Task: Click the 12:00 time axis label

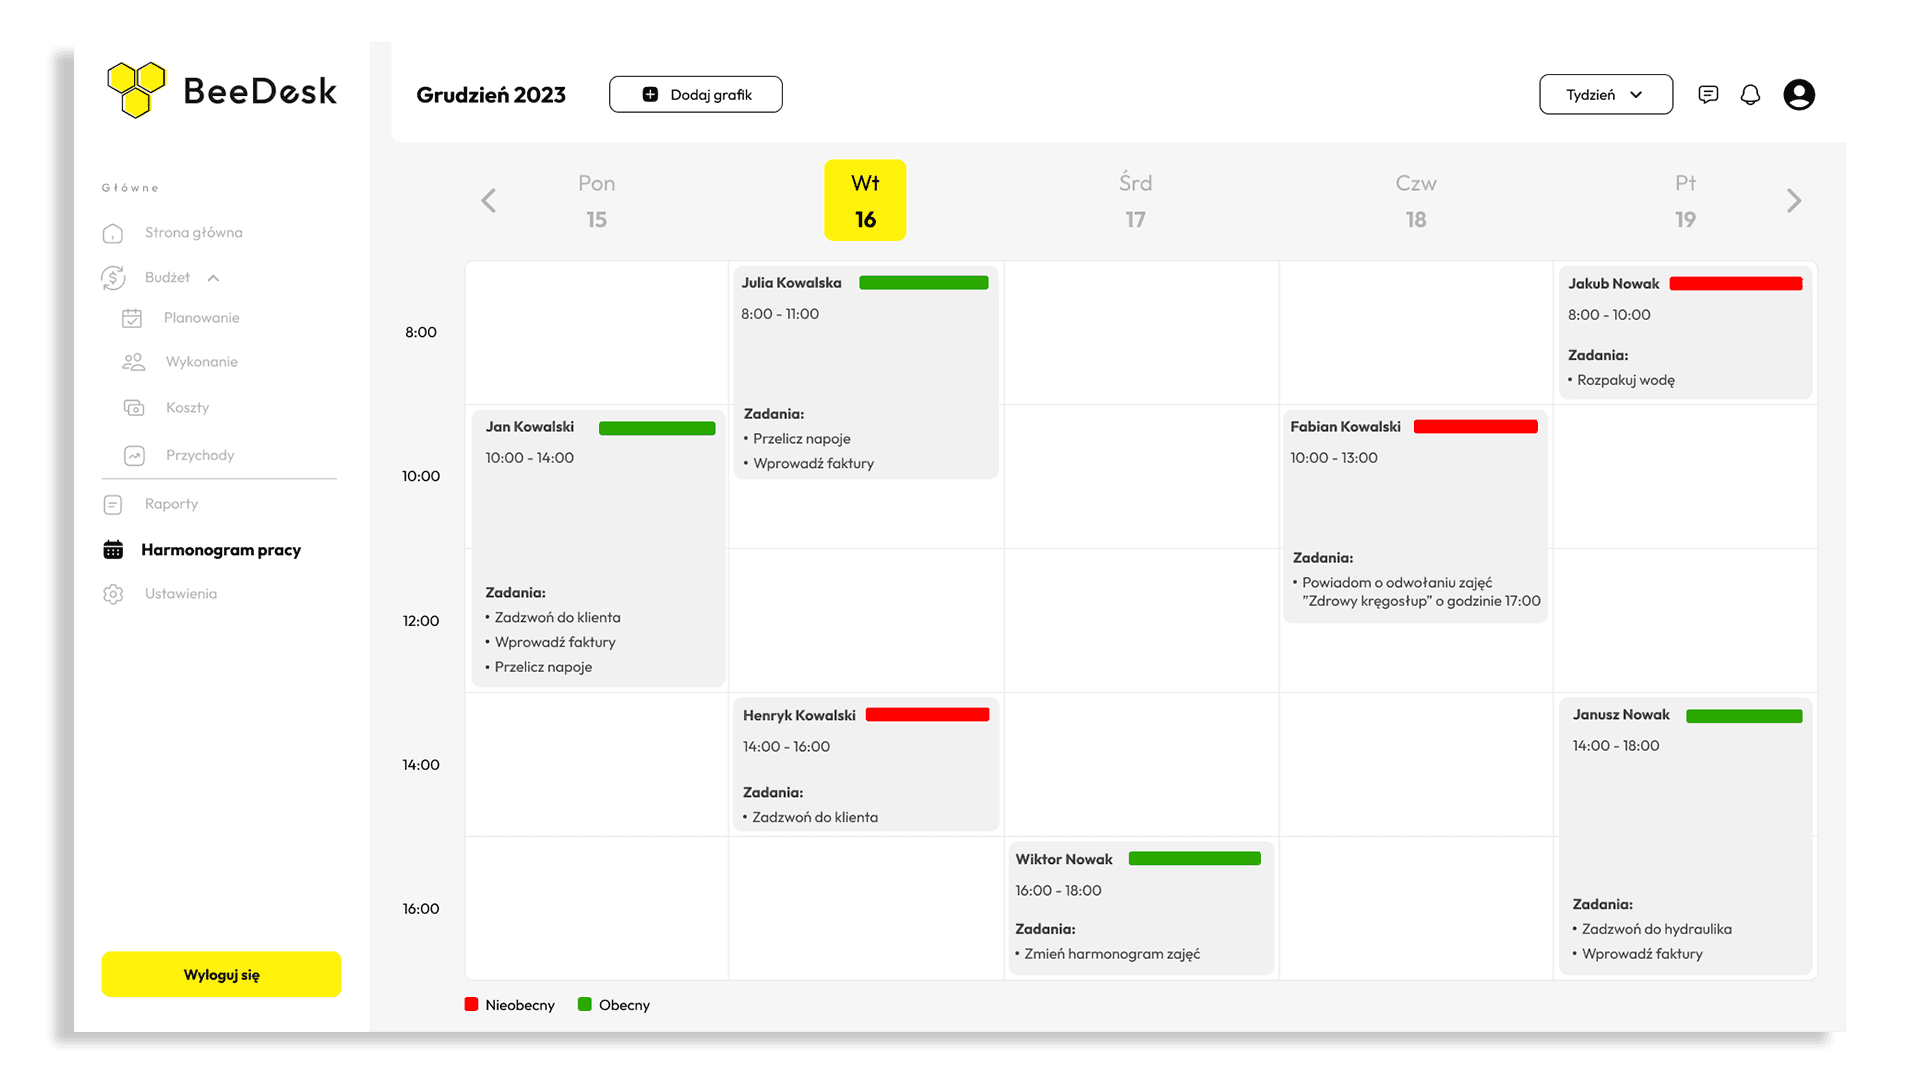Action: click(421, 621)
